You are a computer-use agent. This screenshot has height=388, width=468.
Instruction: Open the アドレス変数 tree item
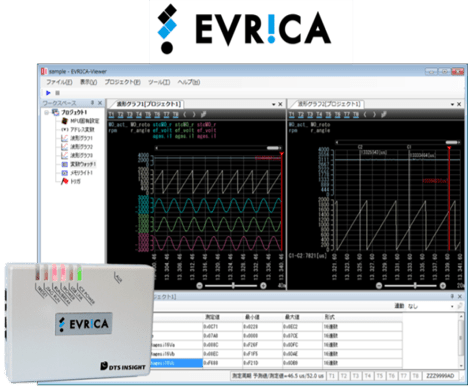(78, 129)
